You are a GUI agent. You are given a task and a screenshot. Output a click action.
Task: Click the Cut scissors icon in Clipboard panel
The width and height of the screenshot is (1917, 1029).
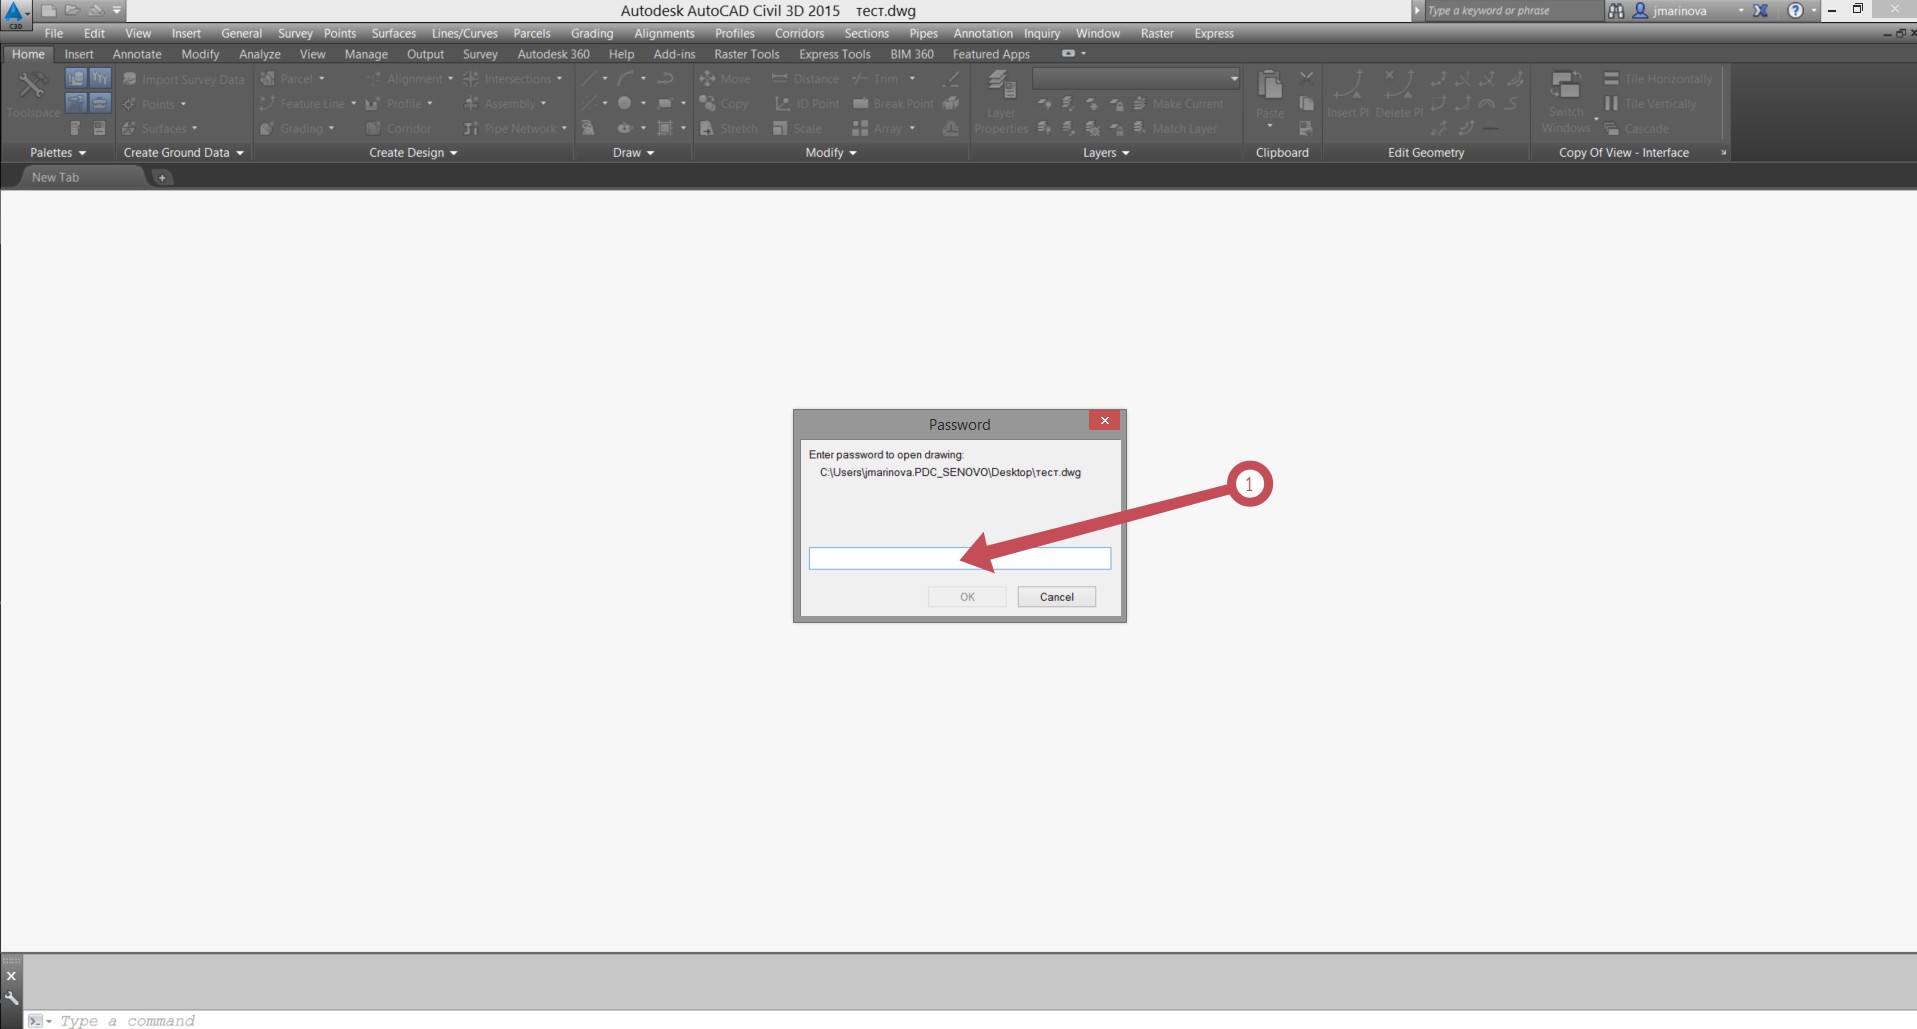(1306, 77)
